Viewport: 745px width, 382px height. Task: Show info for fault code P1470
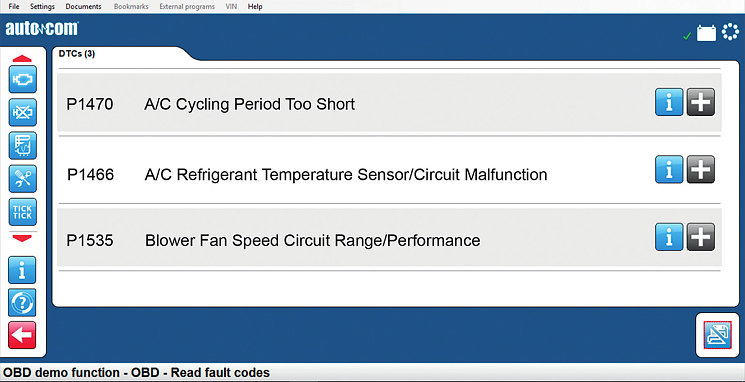pos(669,102)
